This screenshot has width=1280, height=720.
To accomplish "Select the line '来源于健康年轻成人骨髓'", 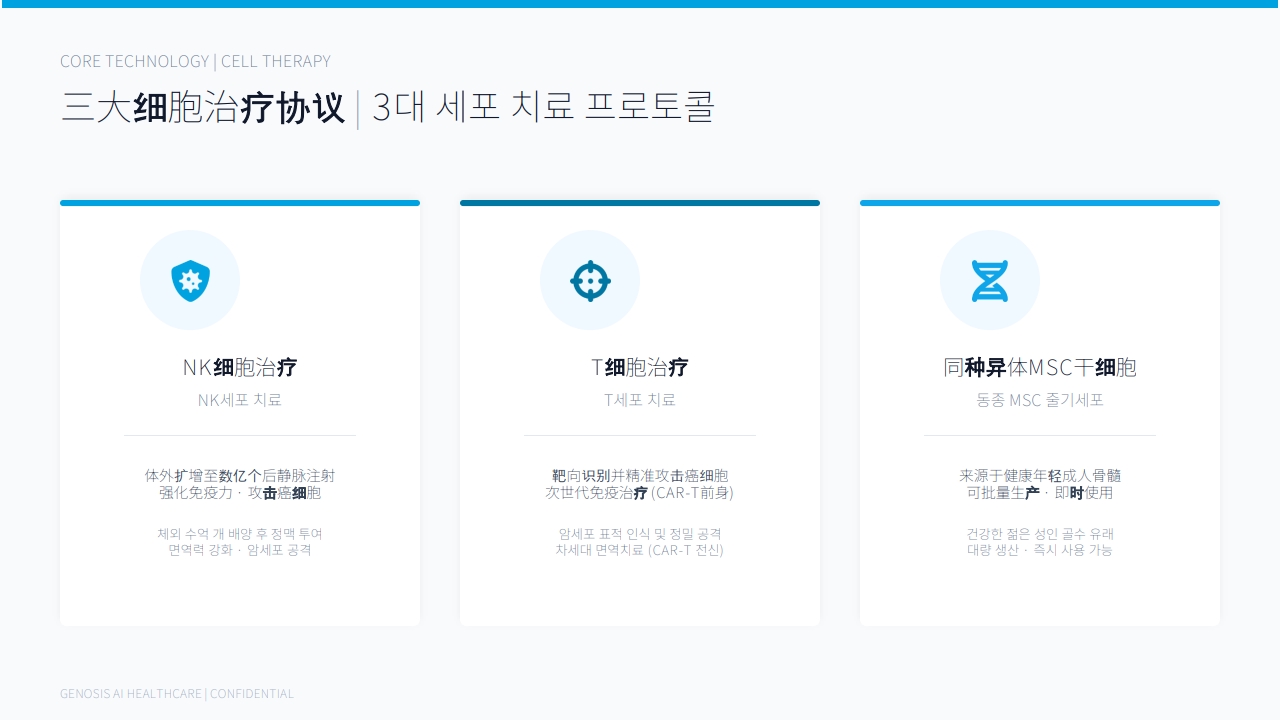I will point(1040,476).
